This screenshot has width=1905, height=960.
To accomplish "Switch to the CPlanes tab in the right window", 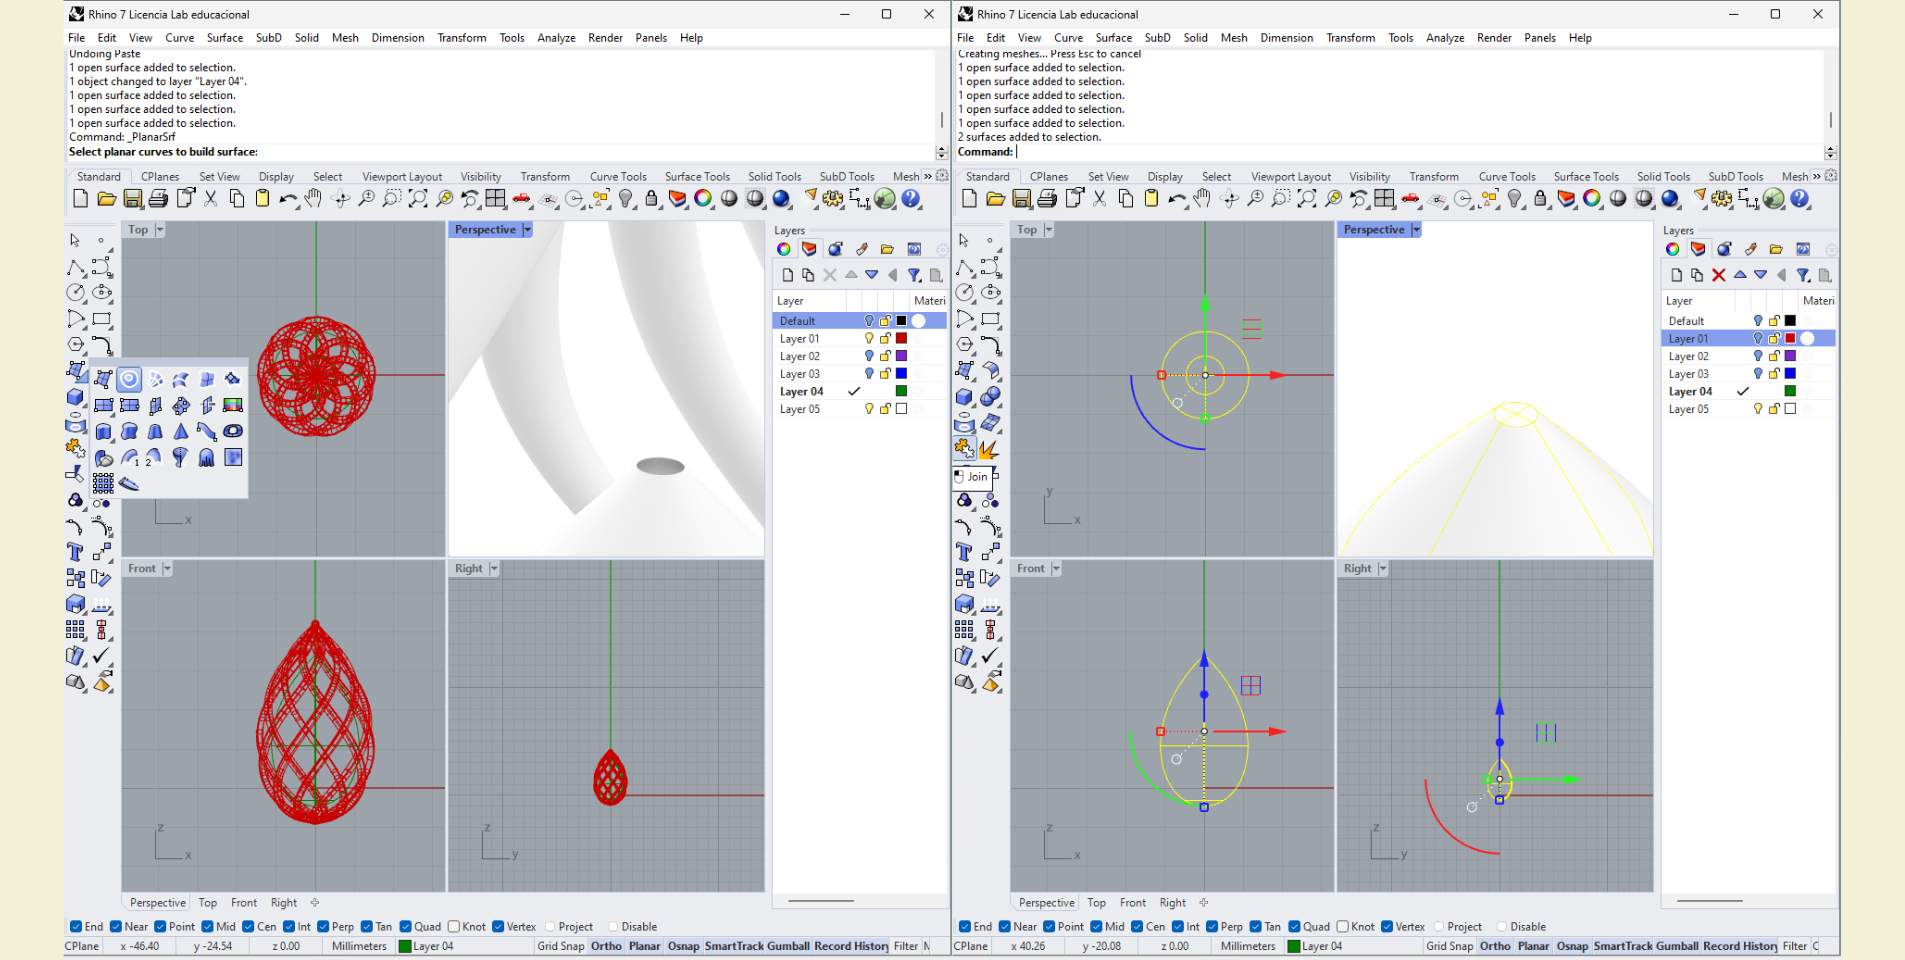I will [1049, 177].
